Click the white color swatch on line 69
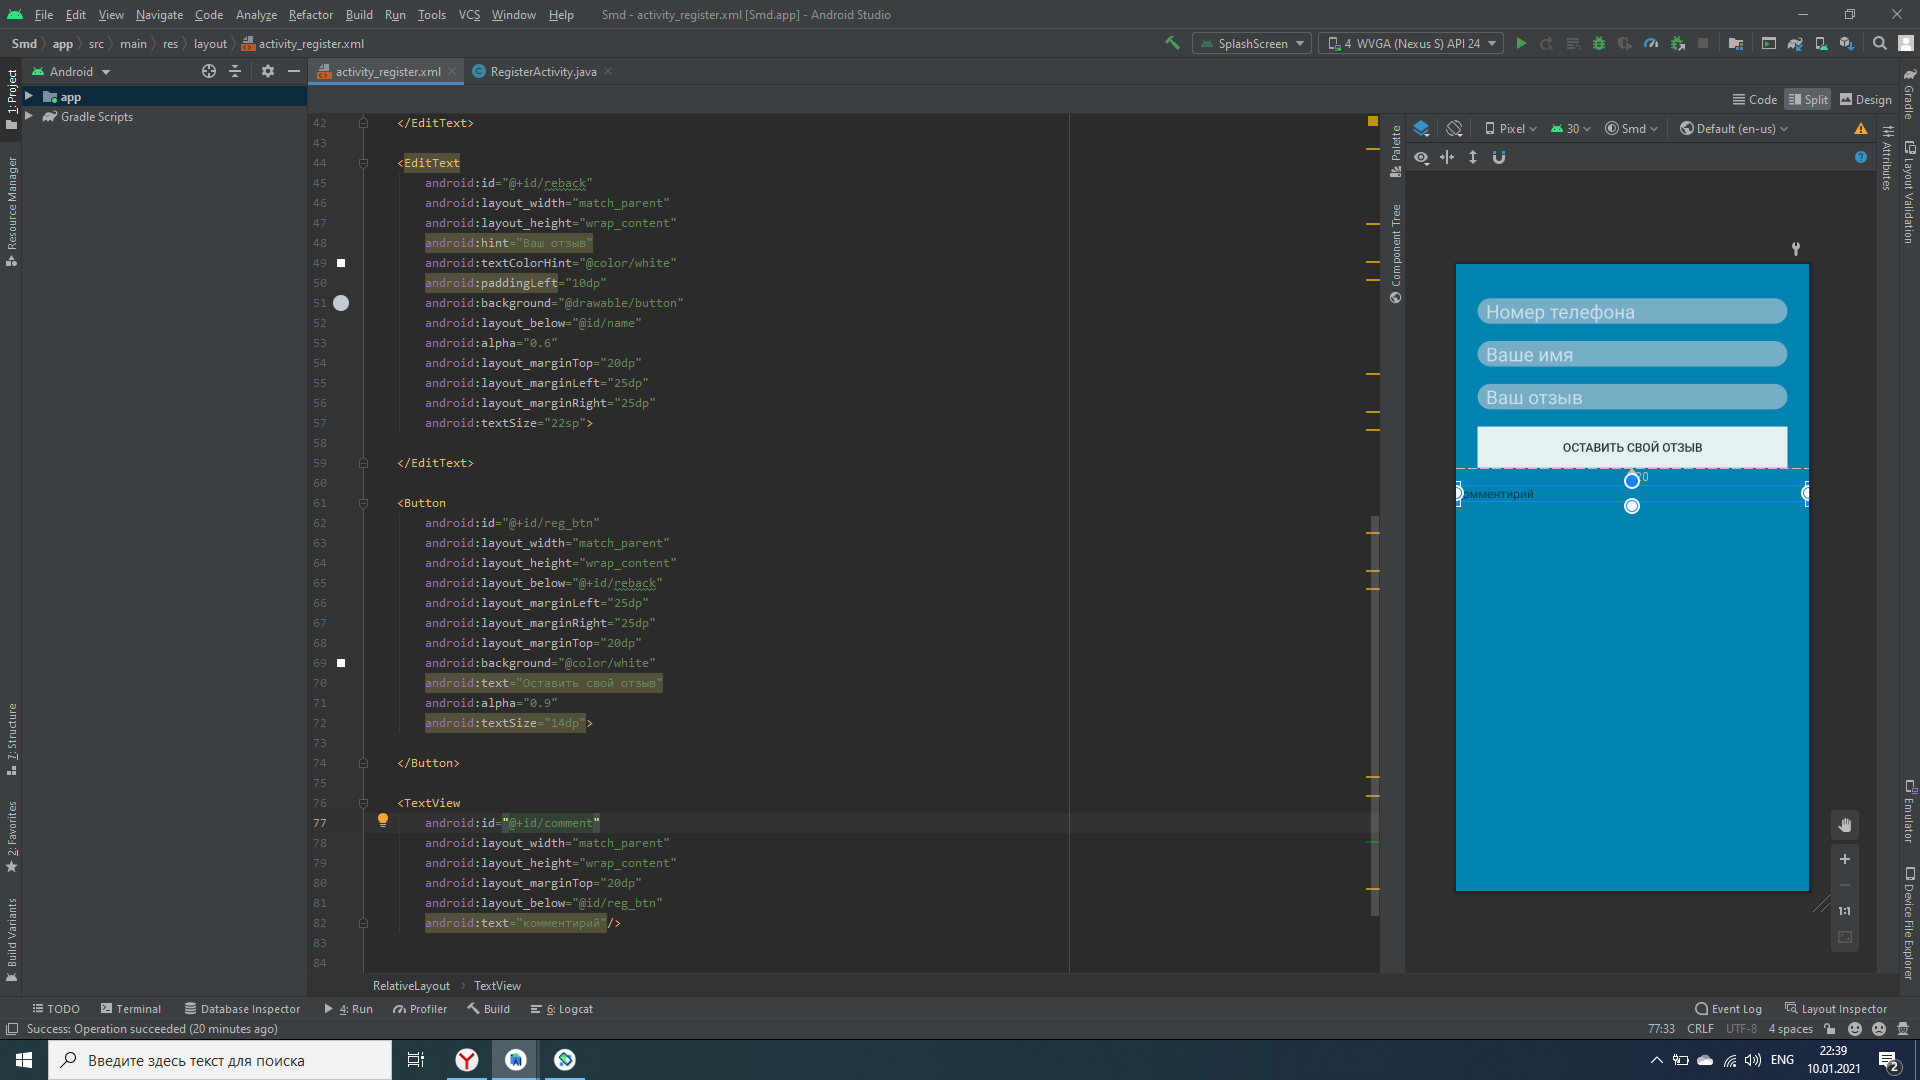 point(341,663)
